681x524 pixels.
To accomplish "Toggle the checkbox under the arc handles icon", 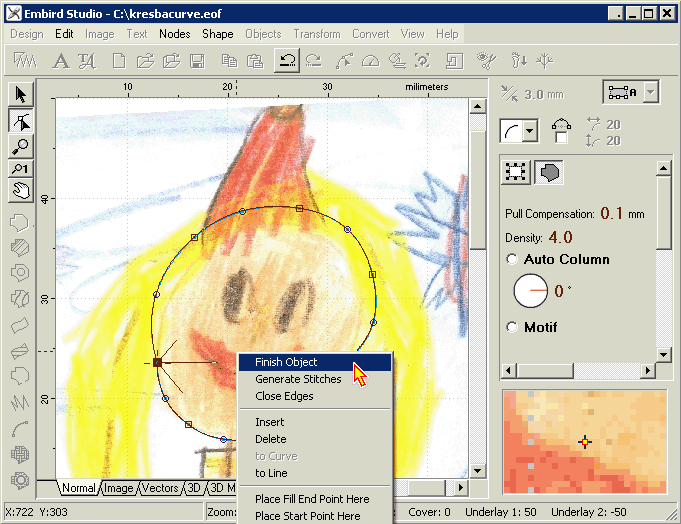I will 561,138.
